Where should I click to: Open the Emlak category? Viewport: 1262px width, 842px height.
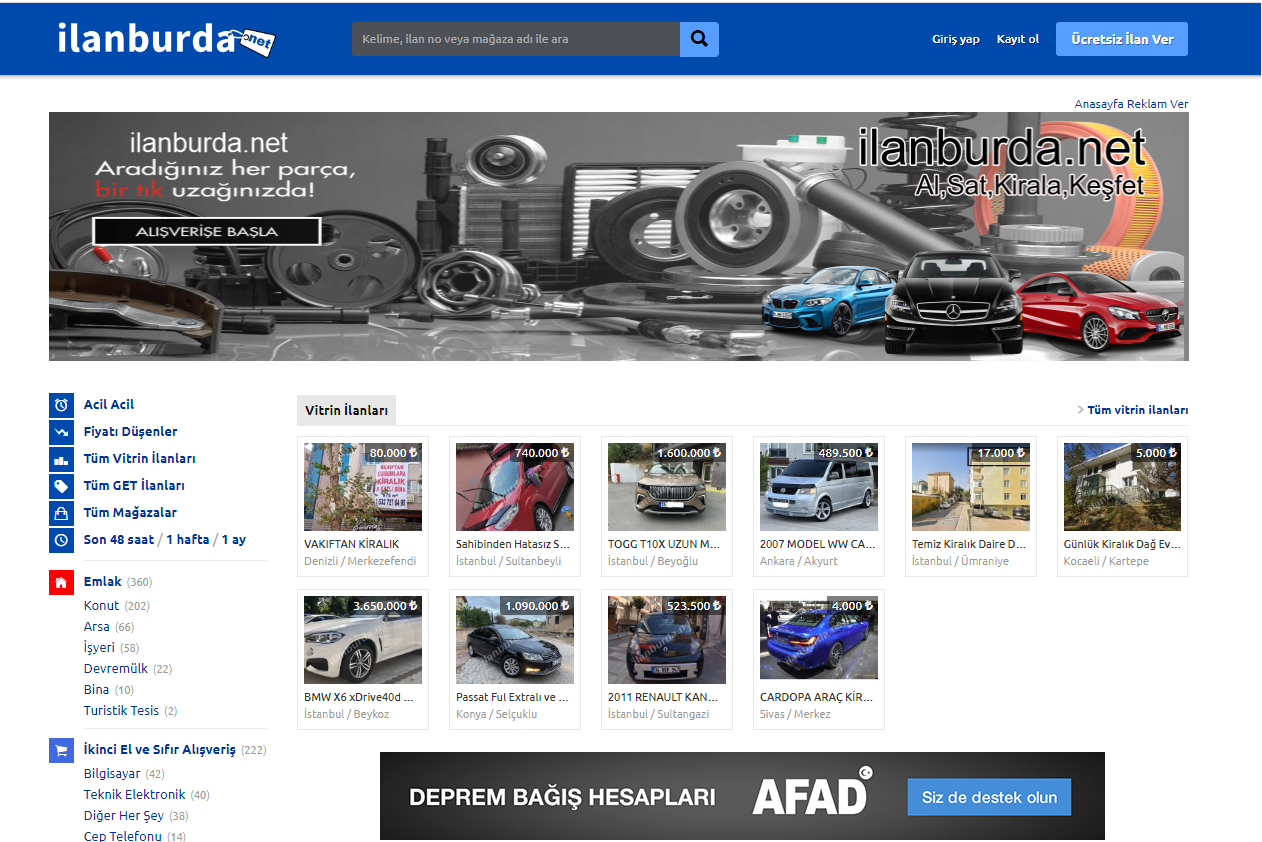tap(103, 582)
